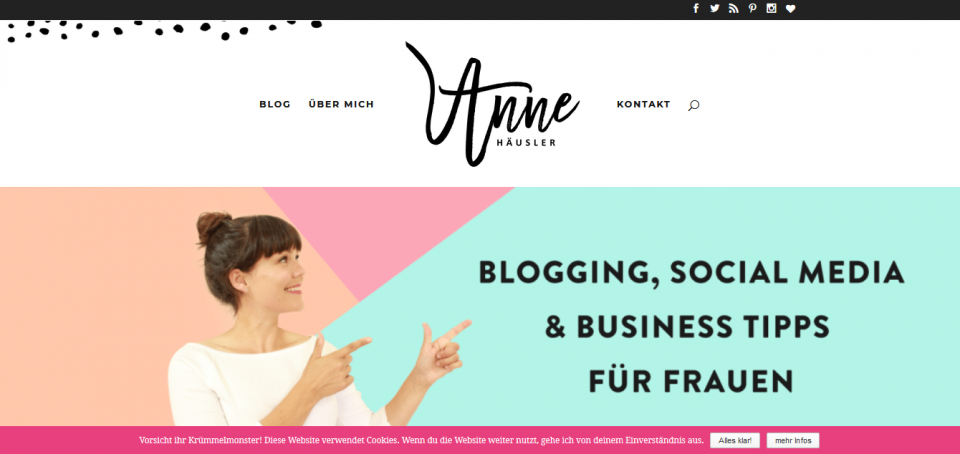This screenshot has height=454, width=960.
Task: Click the Anne Häusler script logo
Action: click(493, 104)
